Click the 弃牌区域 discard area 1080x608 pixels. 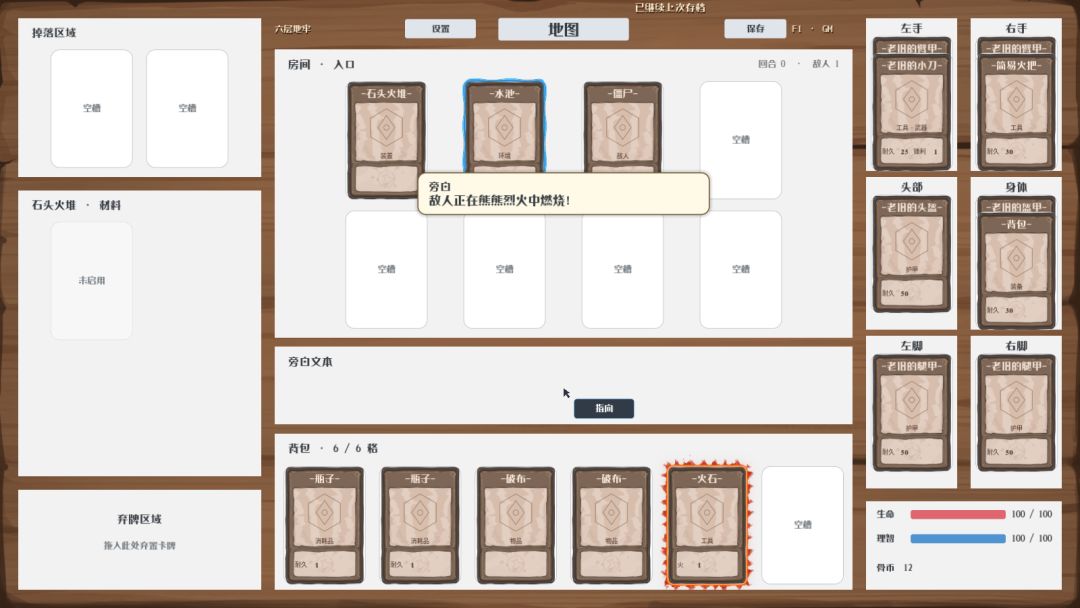(x=139, y=540)
